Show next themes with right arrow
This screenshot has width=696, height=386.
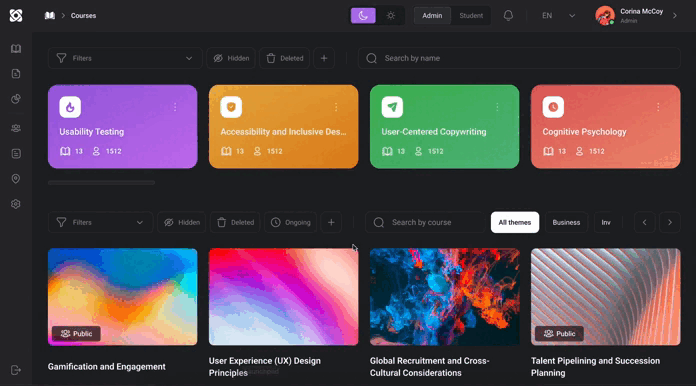click(670, 222)
